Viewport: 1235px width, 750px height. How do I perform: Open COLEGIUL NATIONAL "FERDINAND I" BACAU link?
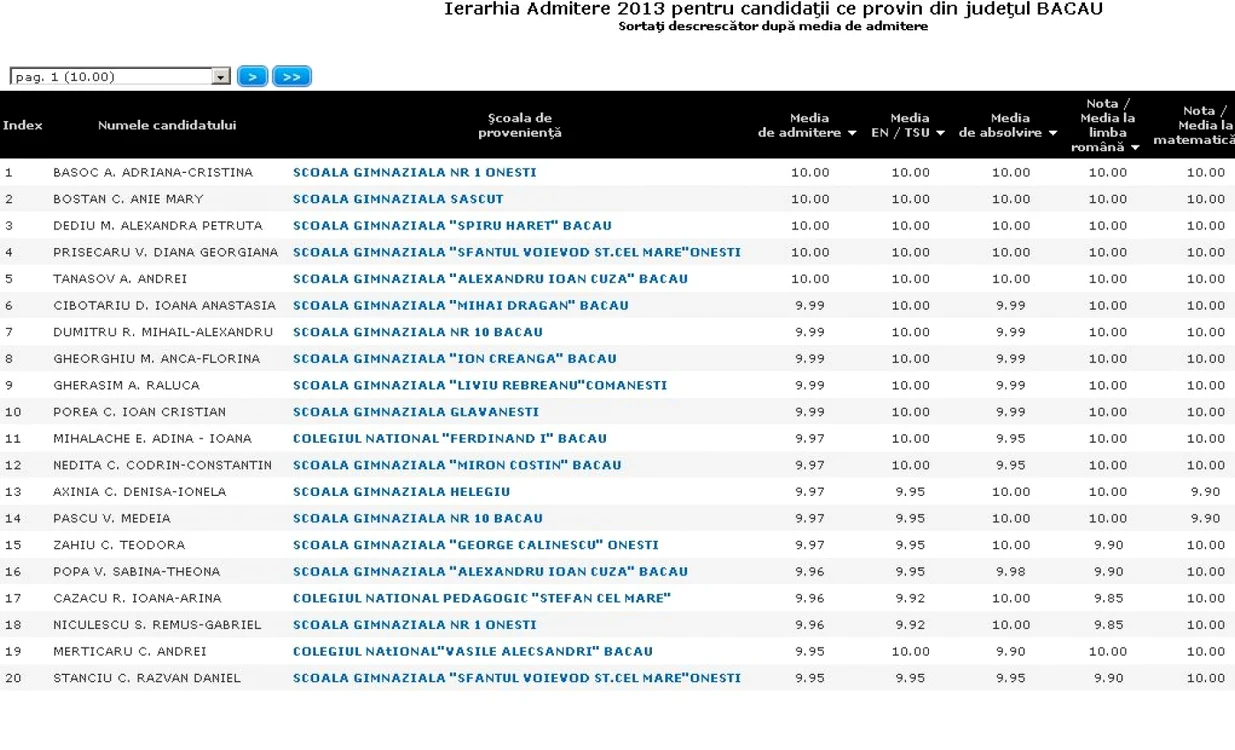tap(450, 438)
